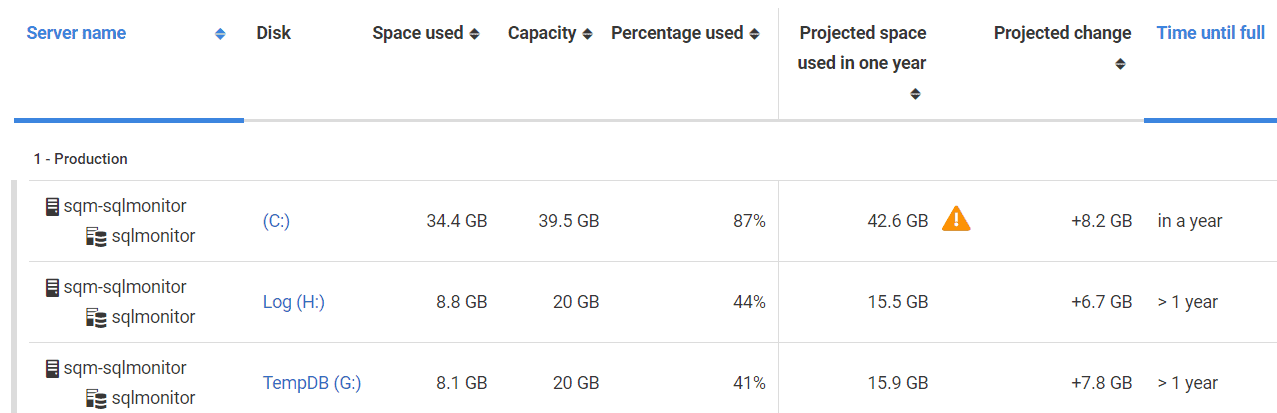This screenshot has width=1277, height=413.
Task: Open the TempDB (G:) disk link
Action: (x=312, y=383)
